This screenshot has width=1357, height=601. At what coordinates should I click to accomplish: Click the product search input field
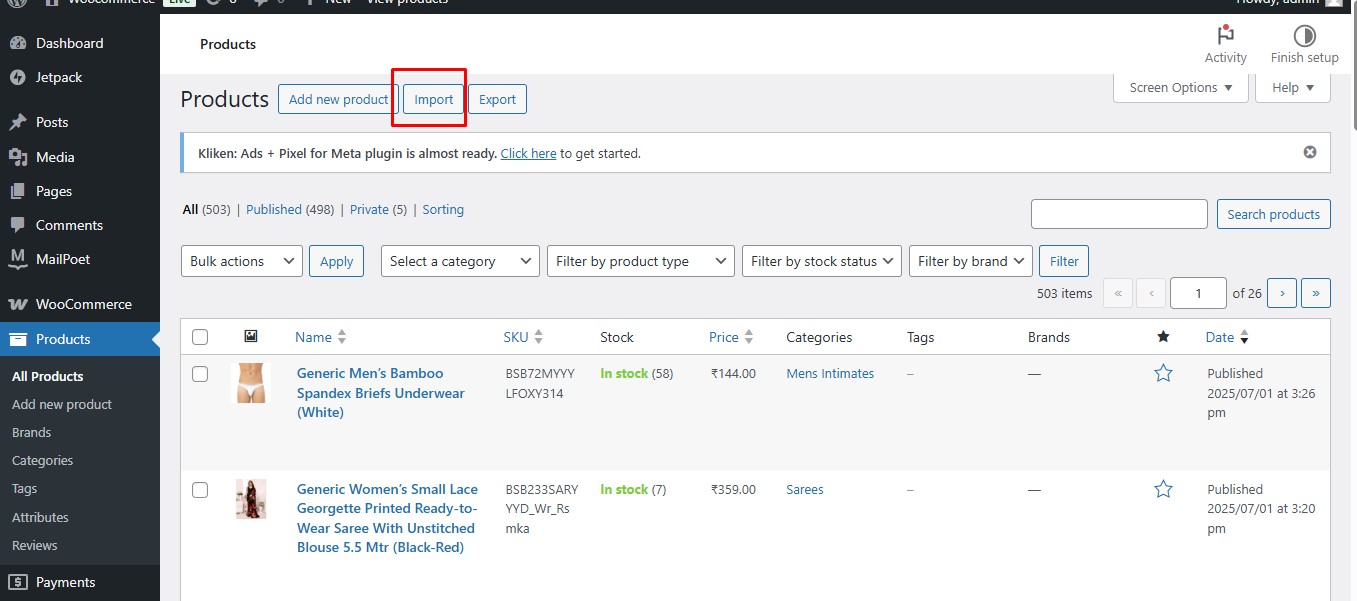1119,214
